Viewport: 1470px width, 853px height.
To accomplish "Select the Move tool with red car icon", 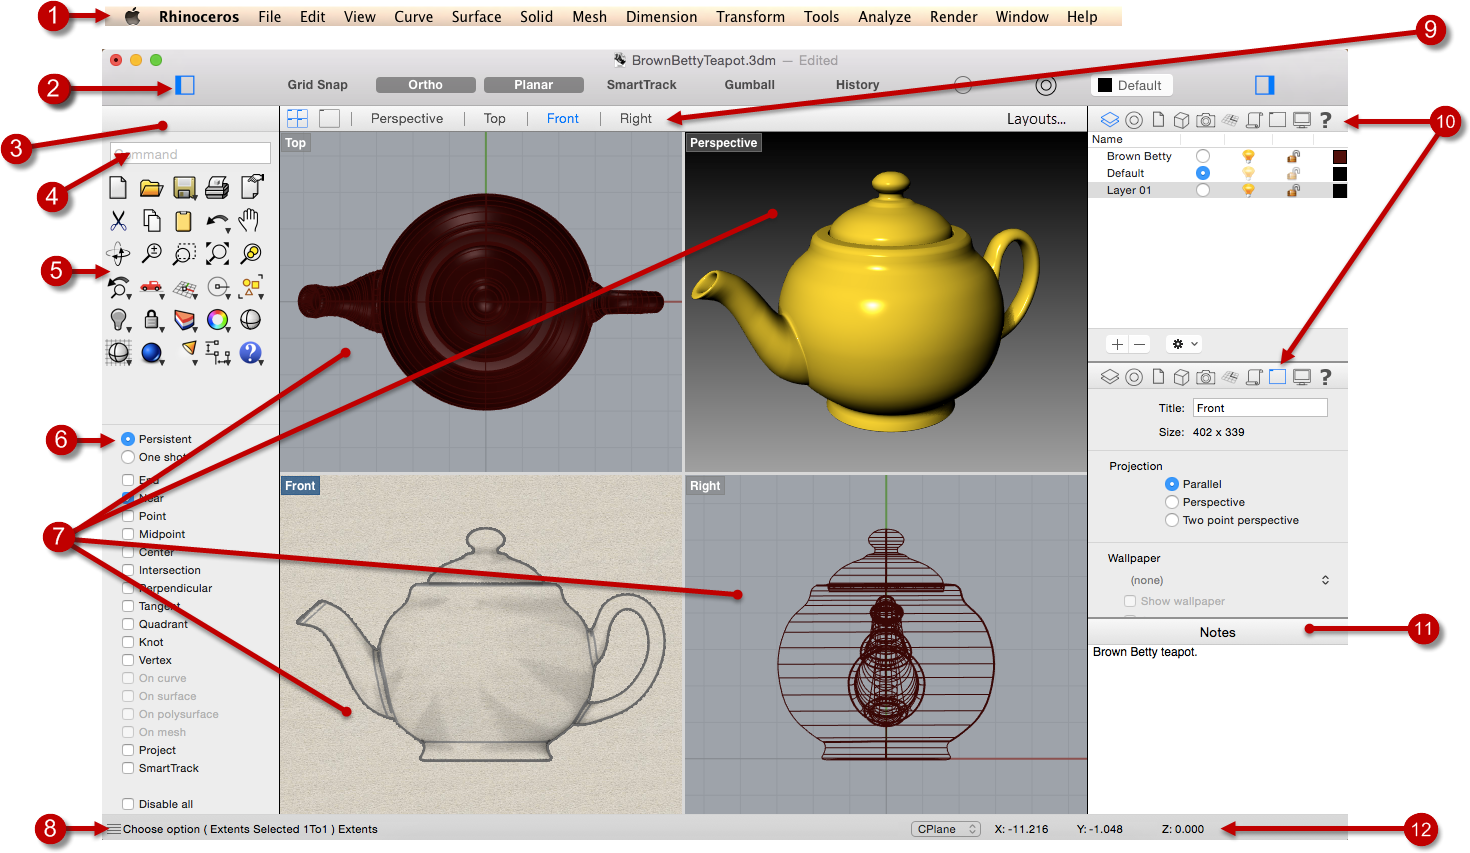I will [151, 287].
